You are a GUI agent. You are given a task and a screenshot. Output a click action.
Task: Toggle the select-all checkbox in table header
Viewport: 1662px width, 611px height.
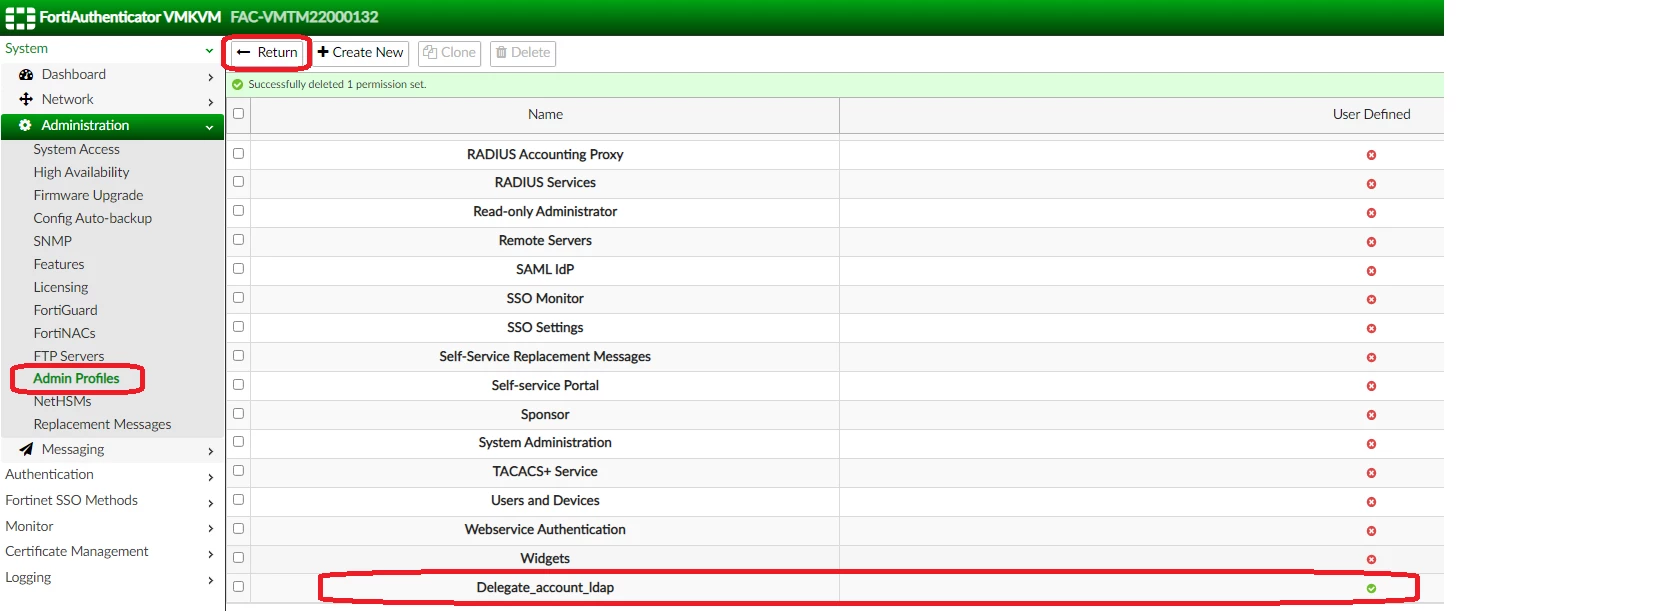(238, 114)
